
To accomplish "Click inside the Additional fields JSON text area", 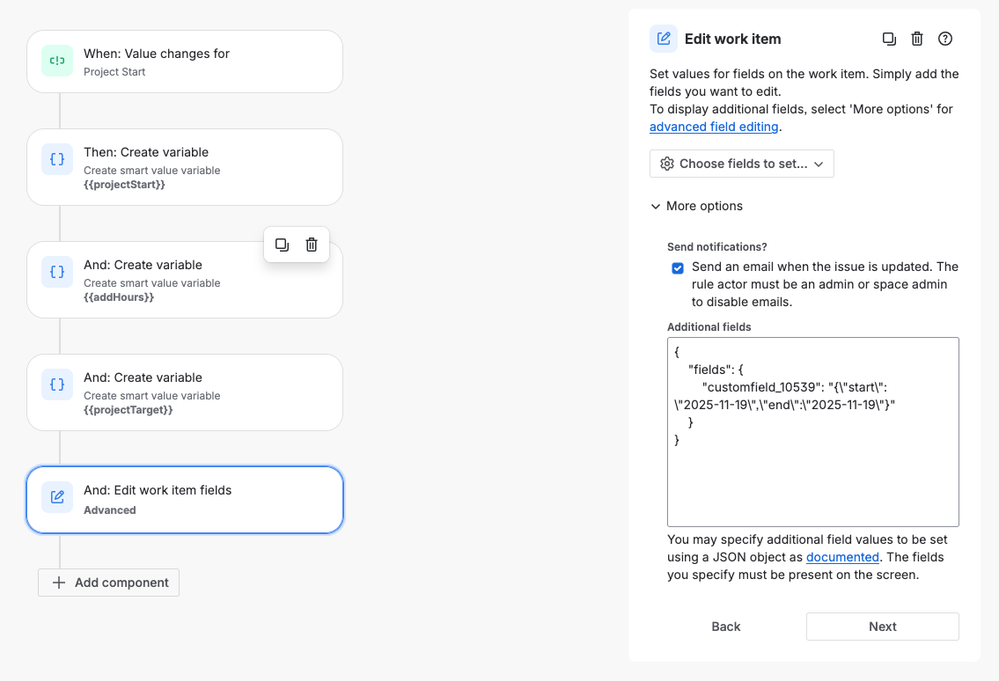I will tap(812, 480).
